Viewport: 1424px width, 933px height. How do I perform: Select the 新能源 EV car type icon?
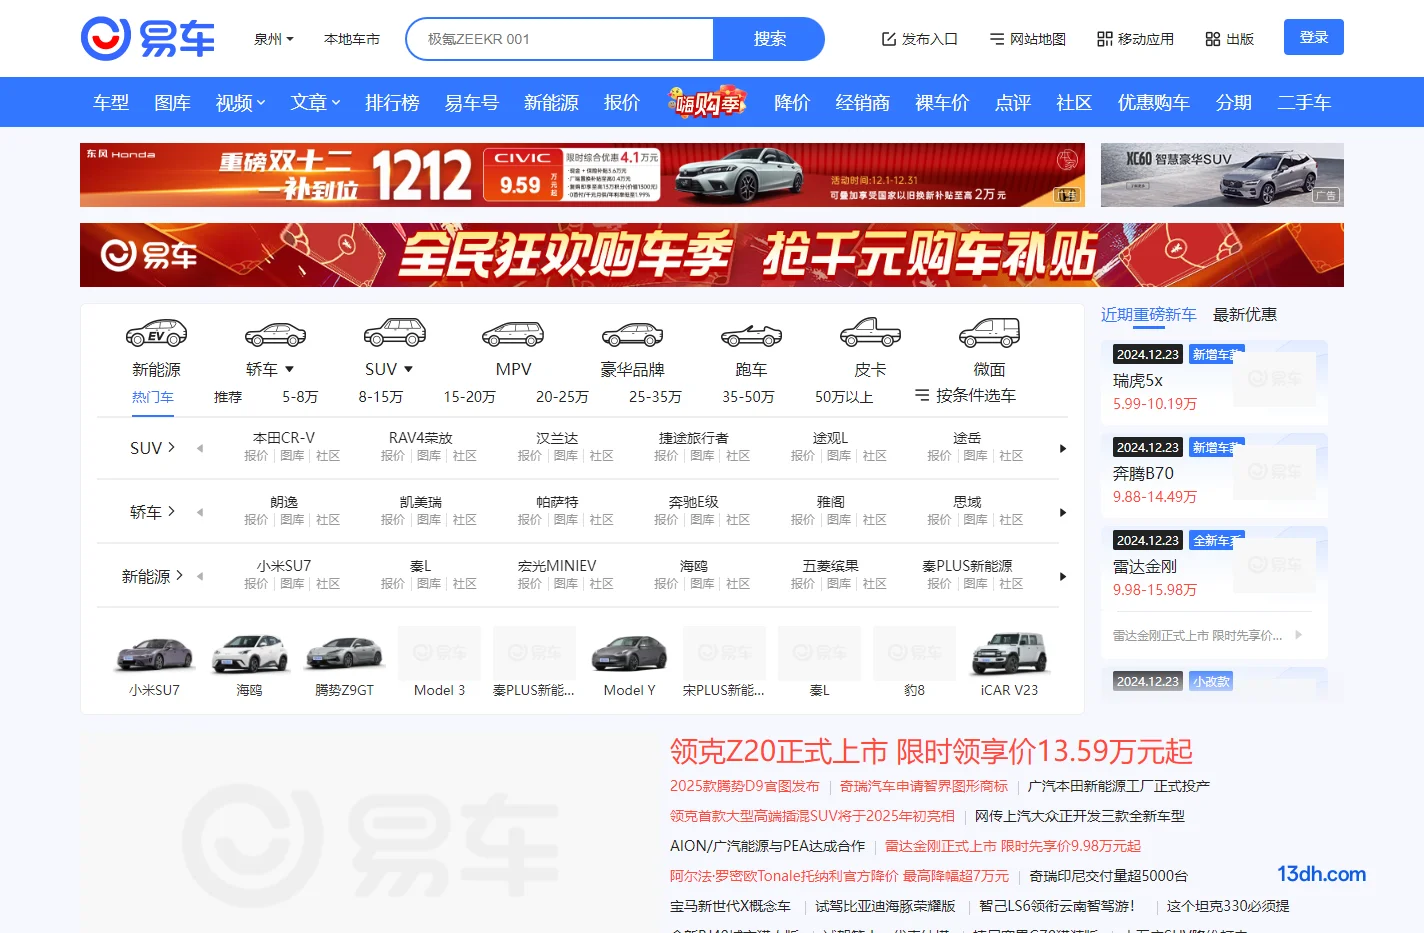(x=156, y=333)
